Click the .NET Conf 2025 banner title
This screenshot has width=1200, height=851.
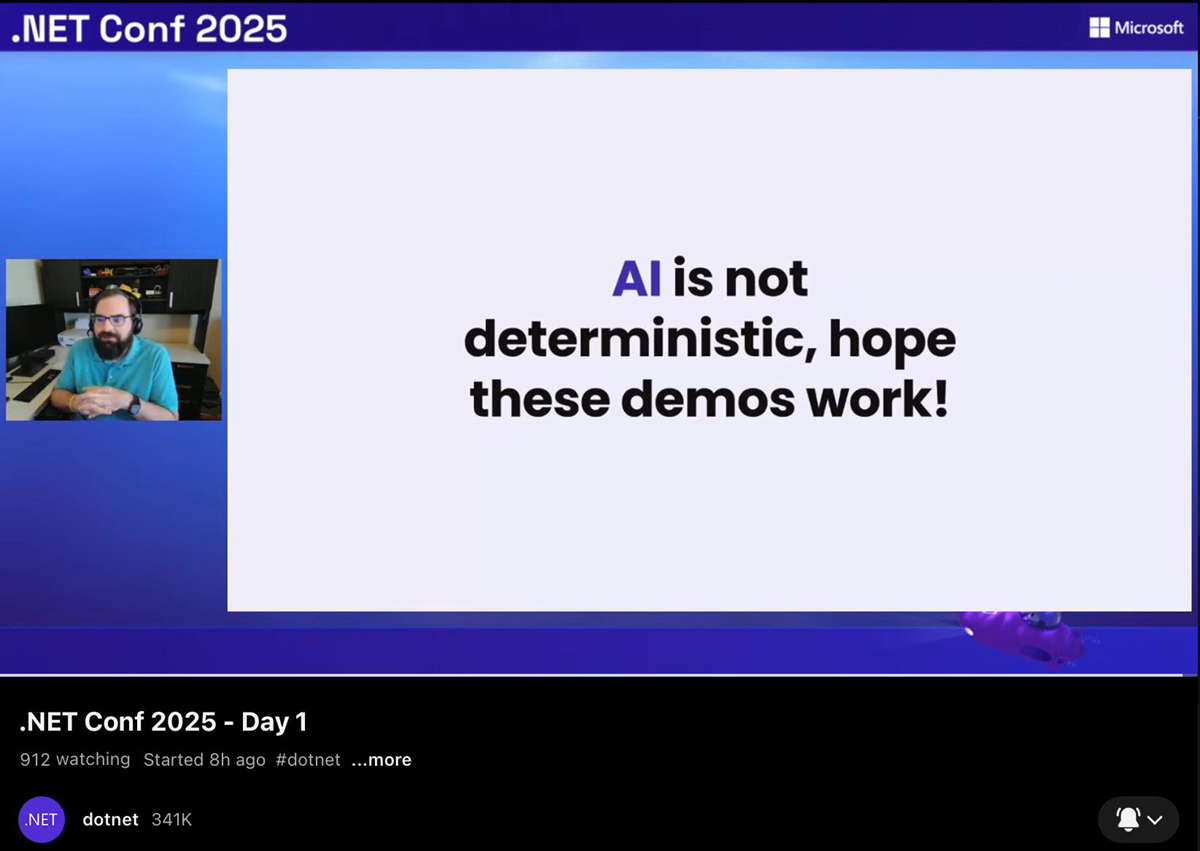click(x=149, y=28)
